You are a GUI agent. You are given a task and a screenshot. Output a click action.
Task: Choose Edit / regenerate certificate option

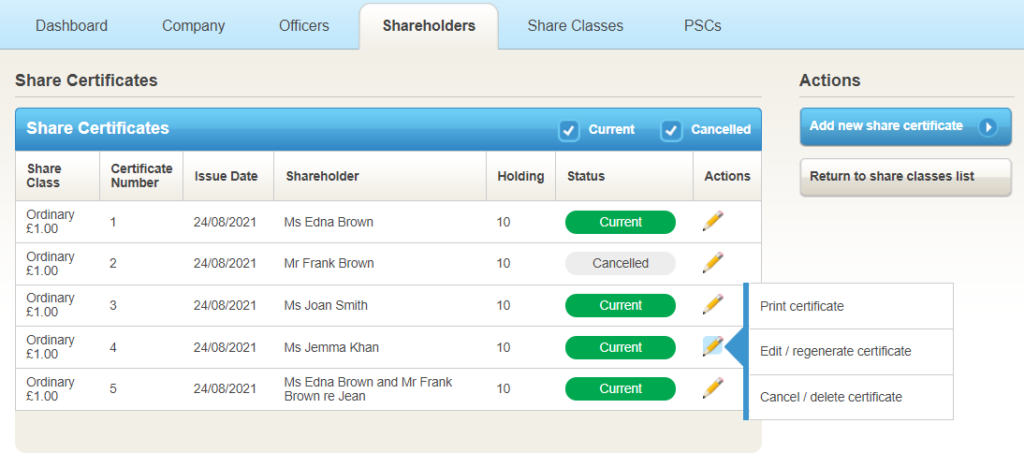coord(835,351)
